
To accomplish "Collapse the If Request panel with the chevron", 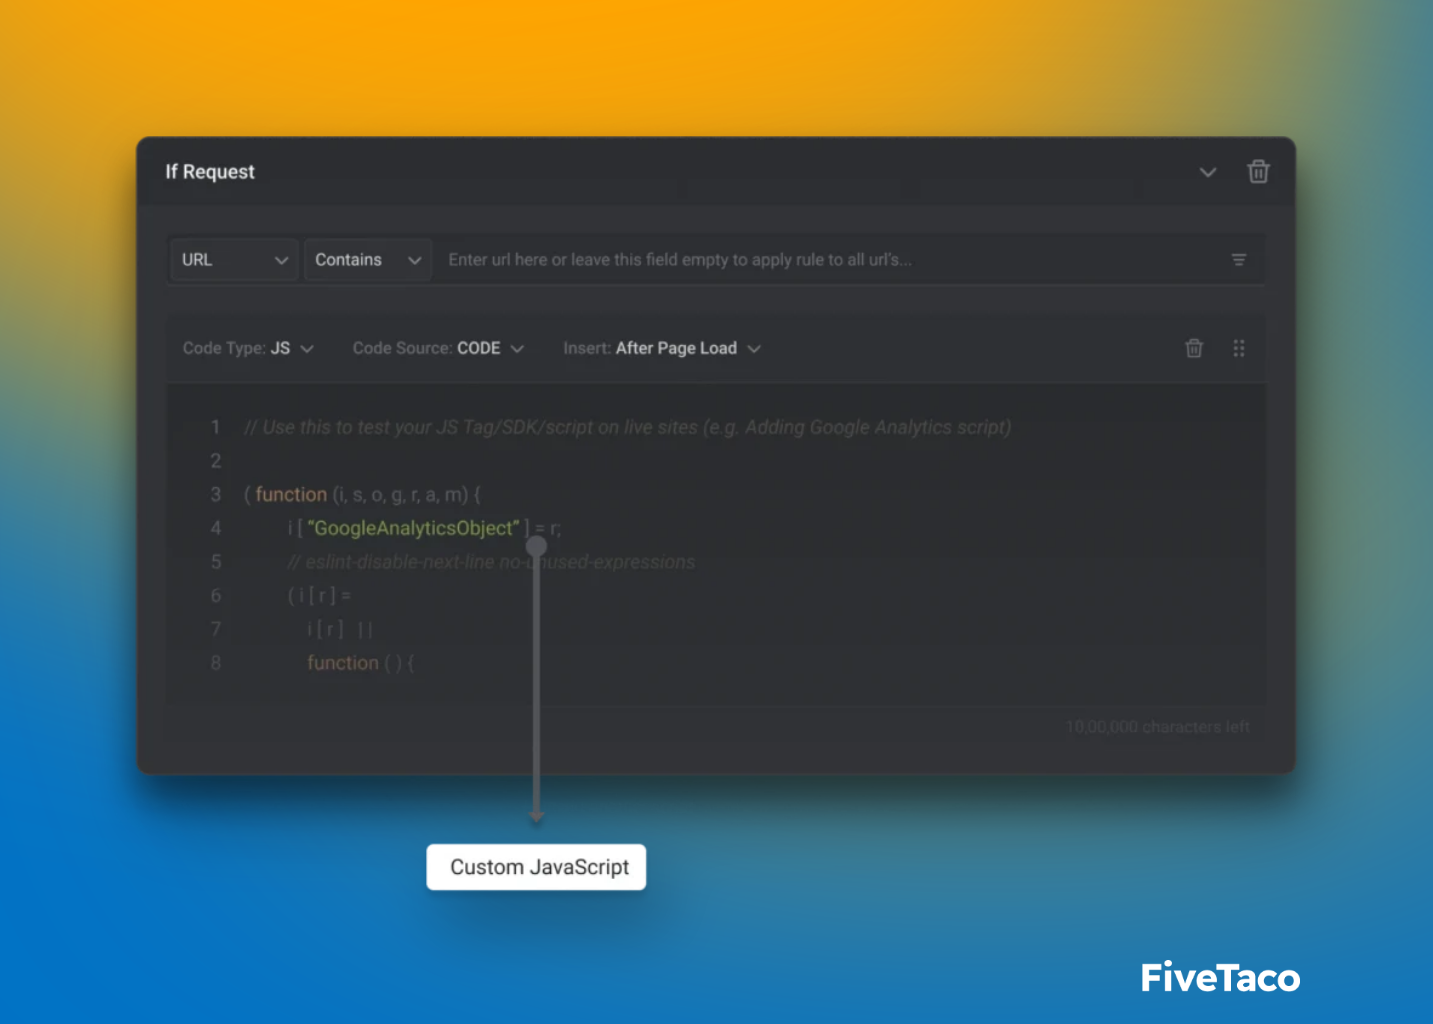I will pos(1207,172).
